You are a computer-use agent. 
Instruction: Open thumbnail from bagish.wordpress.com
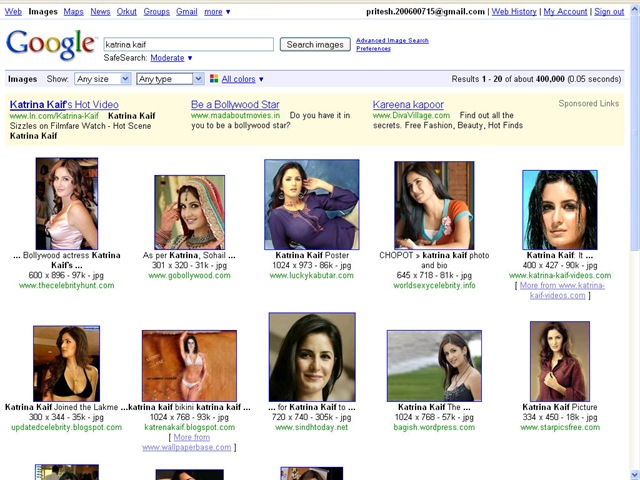pos(434,366)
